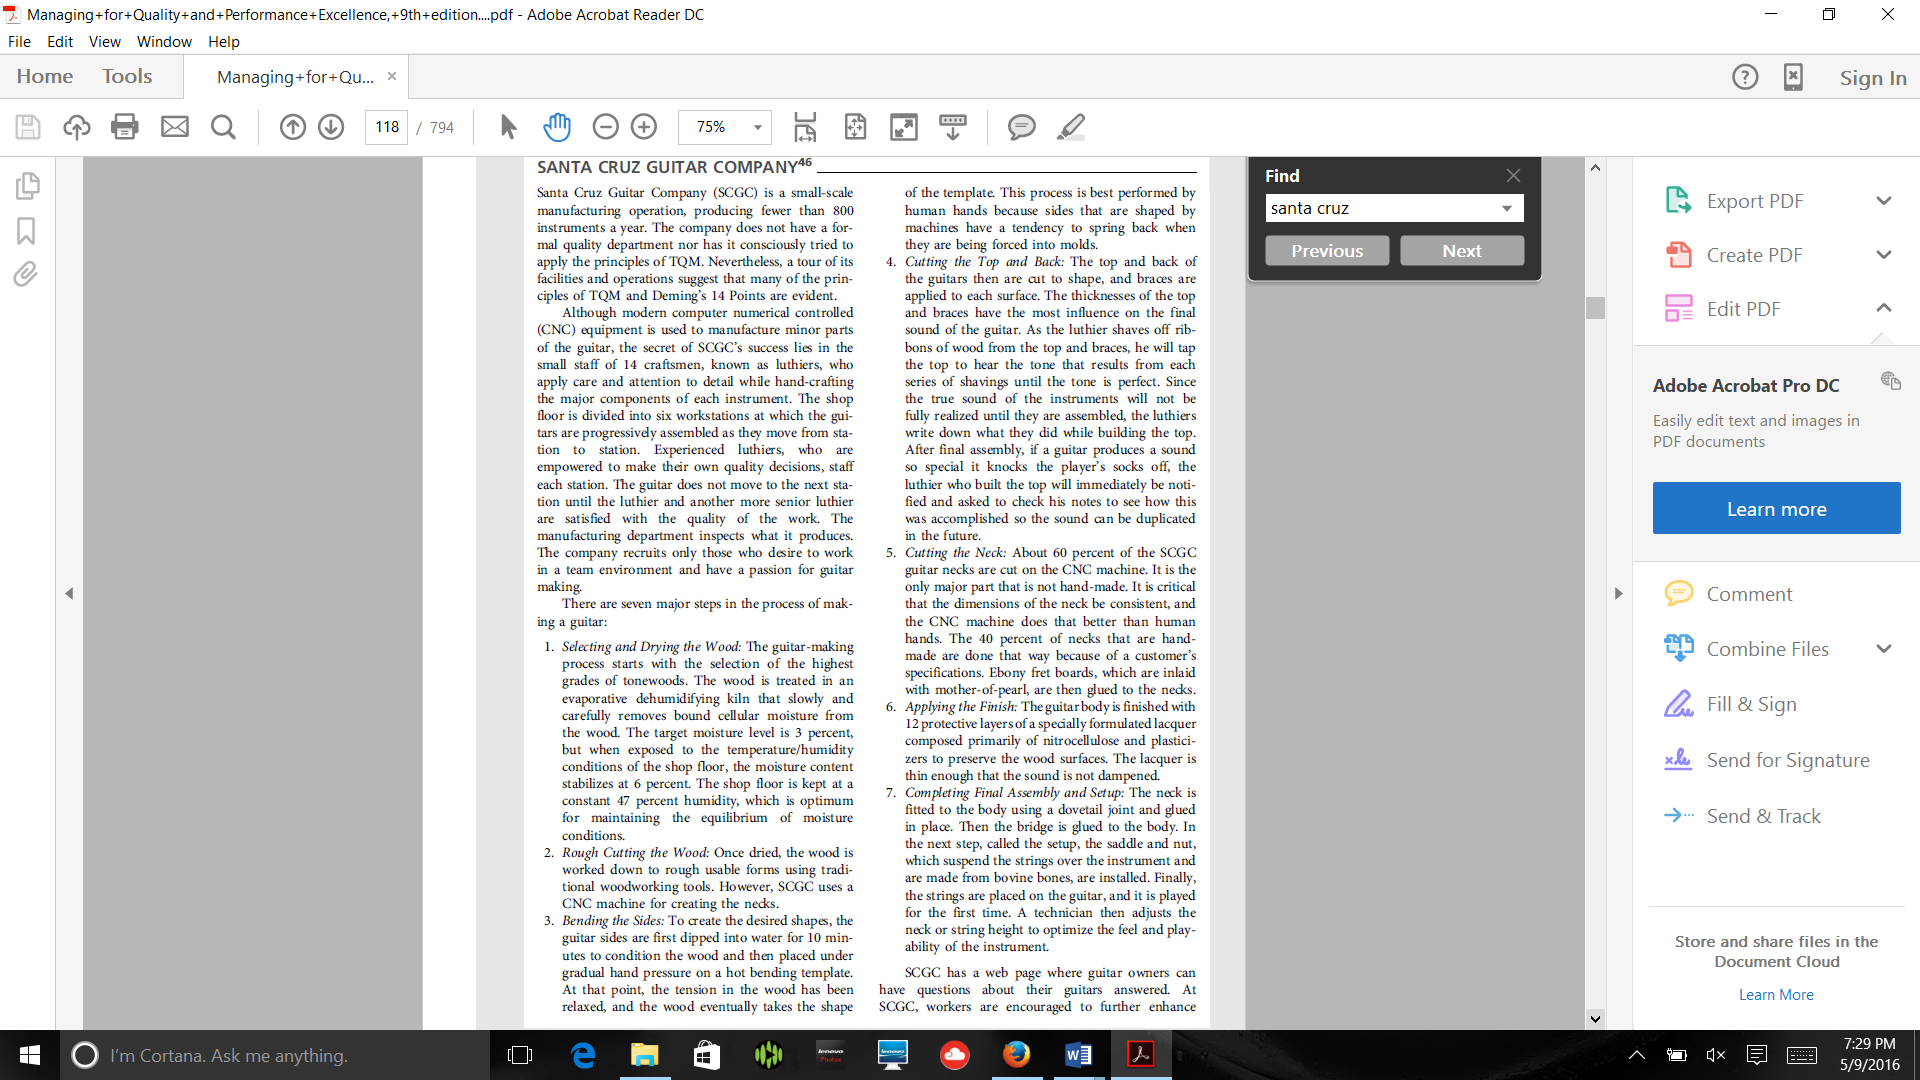This screenshot has height=1080, width=1920.
Task: Click Sign In
Action: pyautogui.click(x=1873, y=78)
